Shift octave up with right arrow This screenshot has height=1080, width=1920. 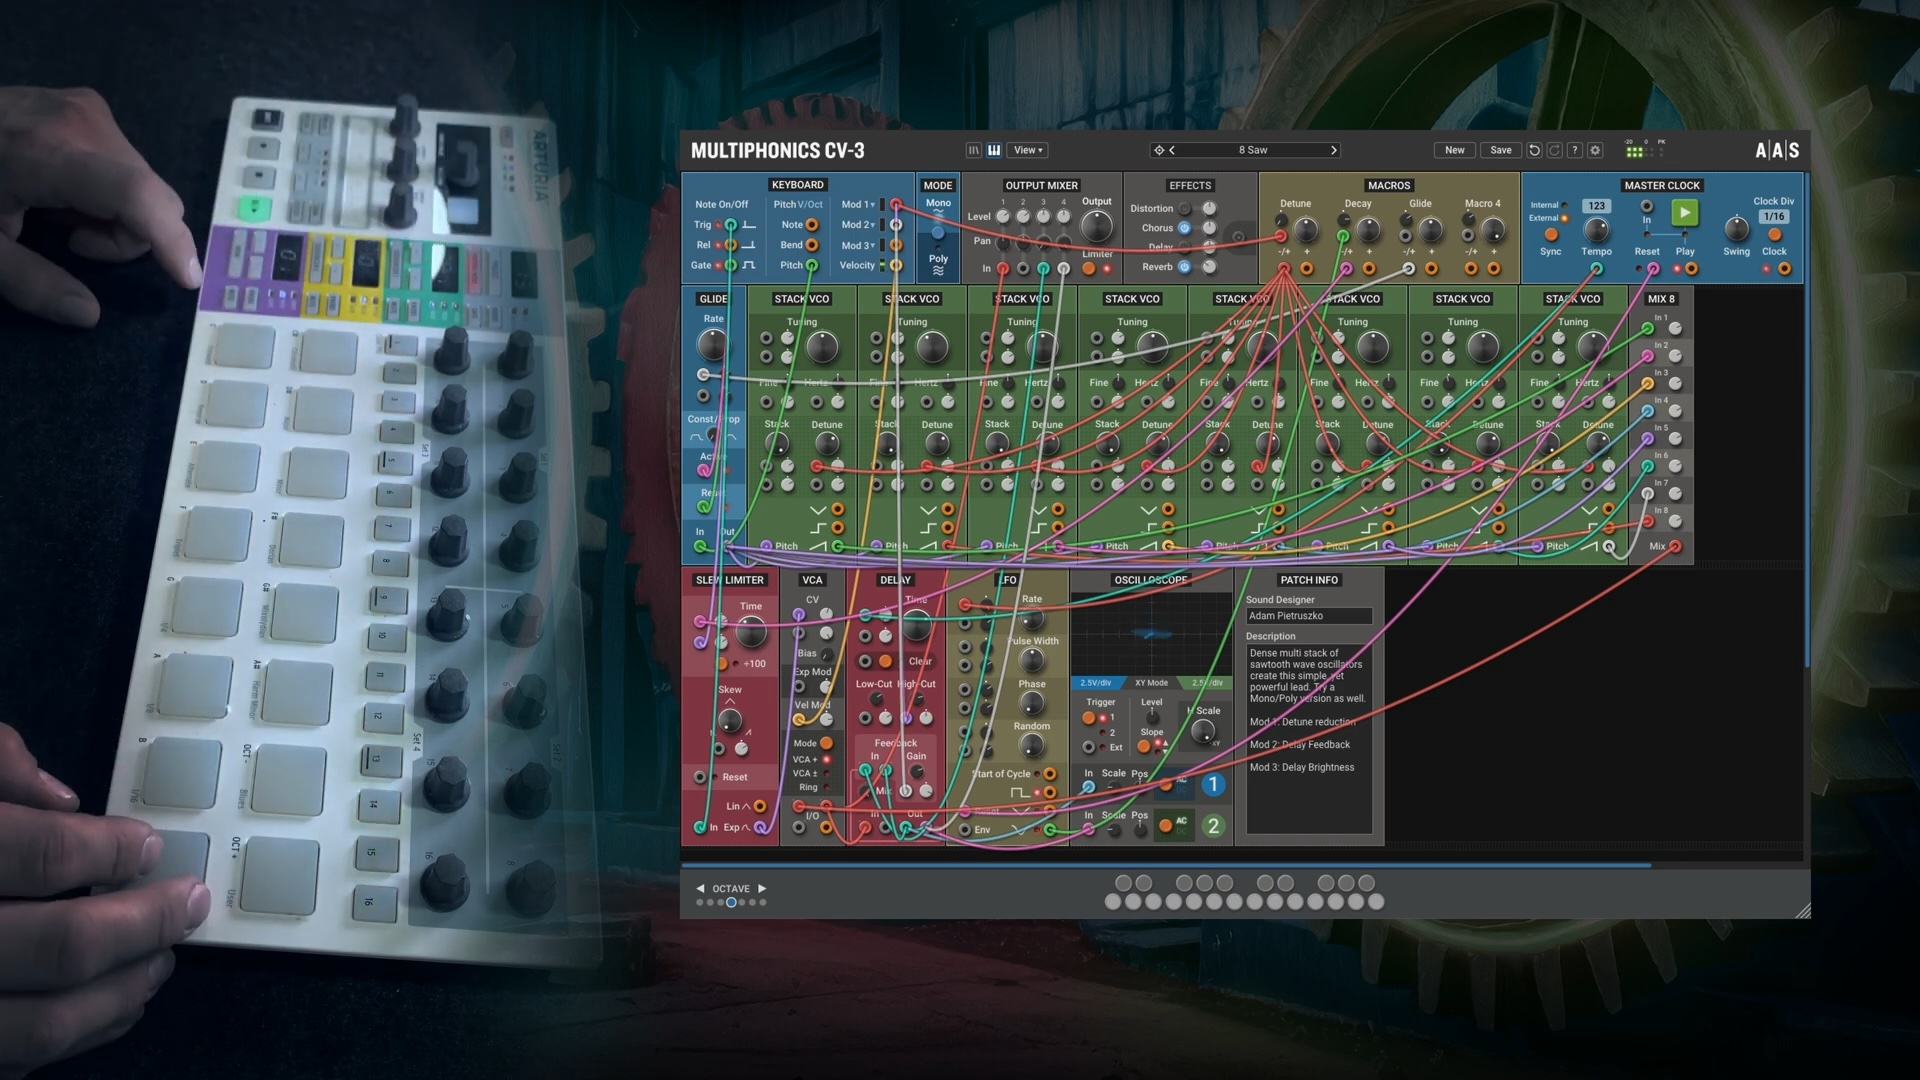762,888
